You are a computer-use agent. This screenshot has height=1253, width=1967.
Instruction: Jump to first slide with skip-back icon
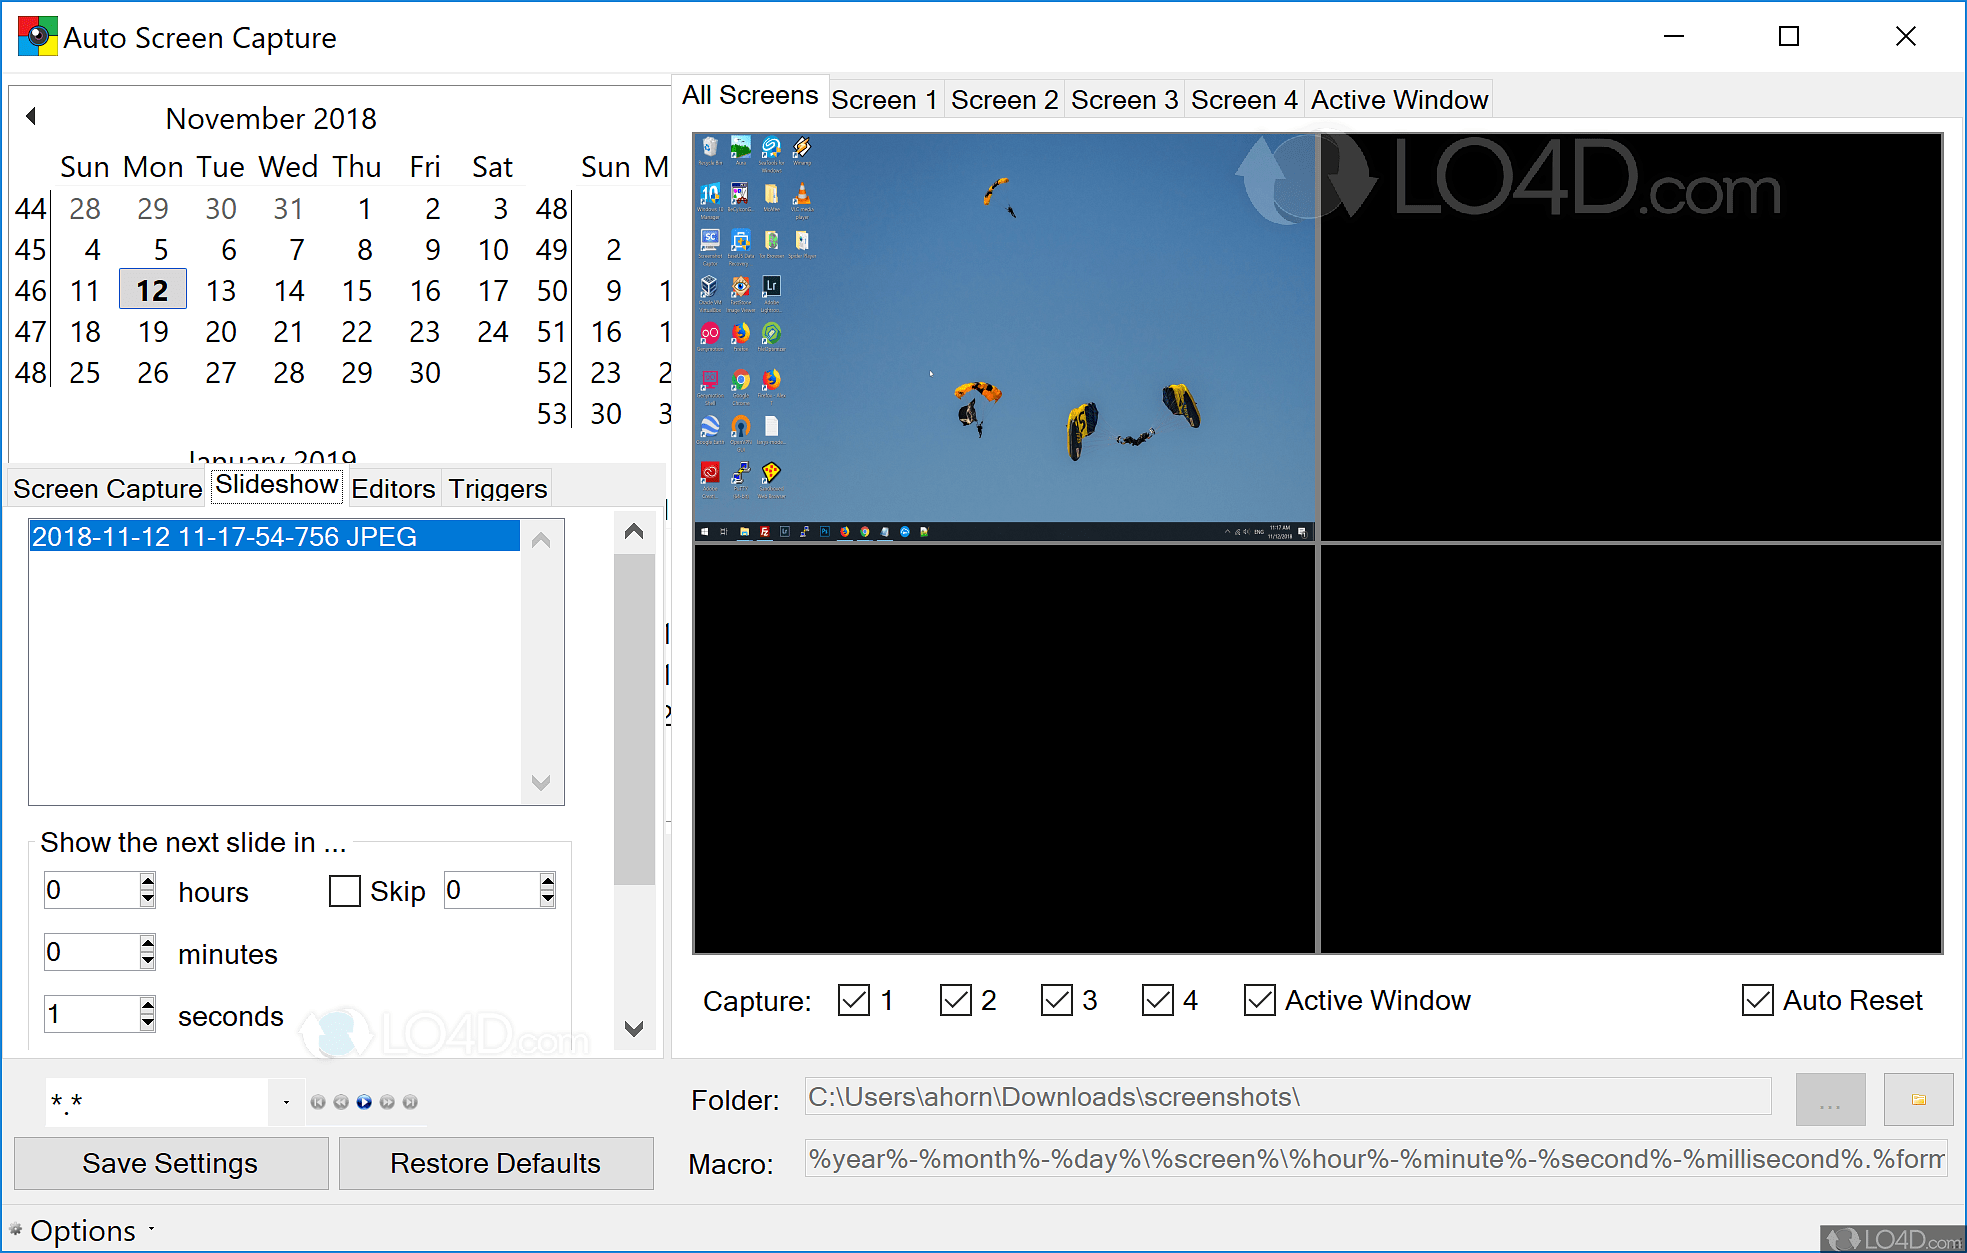pyautogui.click(x=318, y=1102)
